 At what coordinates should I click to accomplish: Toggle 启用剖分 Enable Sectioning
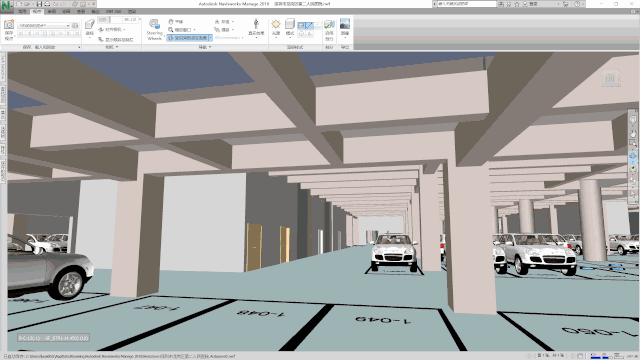pyautogui.click(x=329, y=30)
